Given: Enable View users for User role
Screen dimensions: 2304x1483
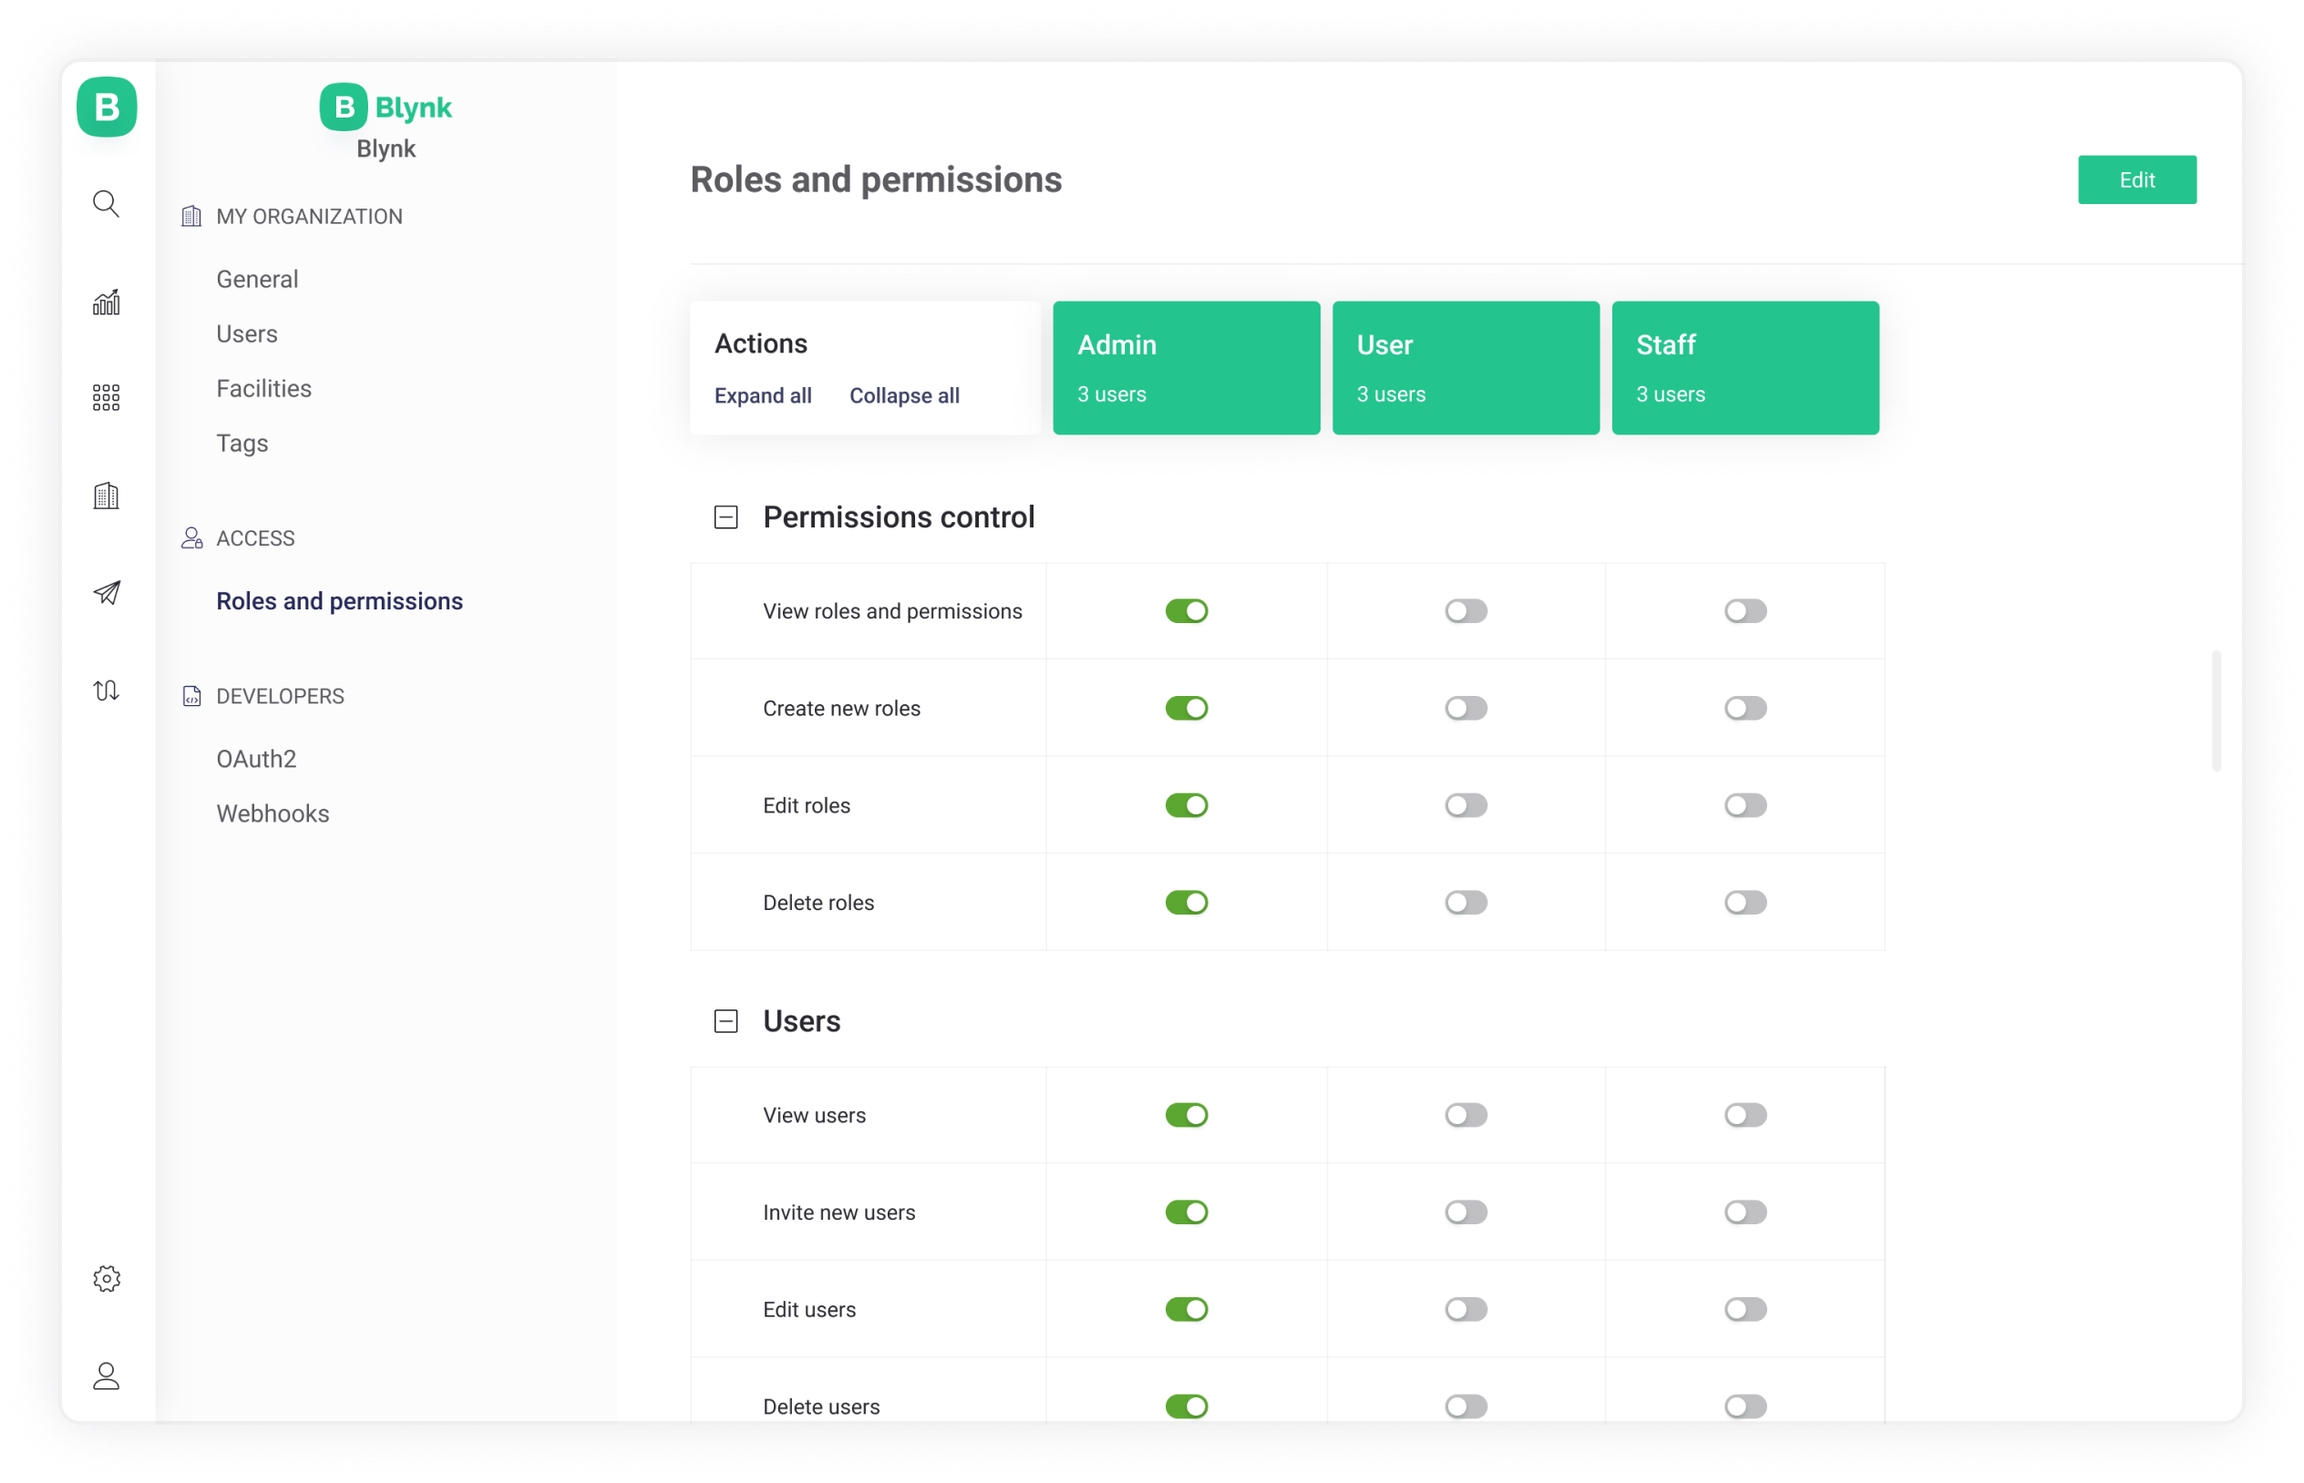Looking at the screenshot, I should point(1465,1115).
